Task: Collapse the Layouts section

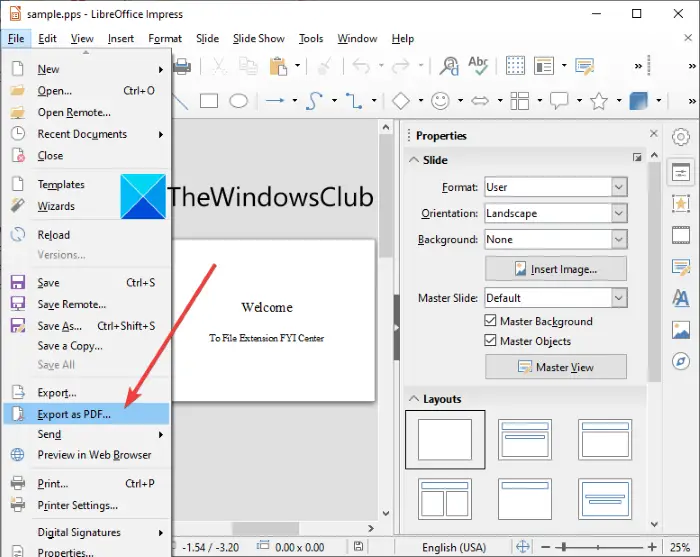Action: [x=414, y=399]
